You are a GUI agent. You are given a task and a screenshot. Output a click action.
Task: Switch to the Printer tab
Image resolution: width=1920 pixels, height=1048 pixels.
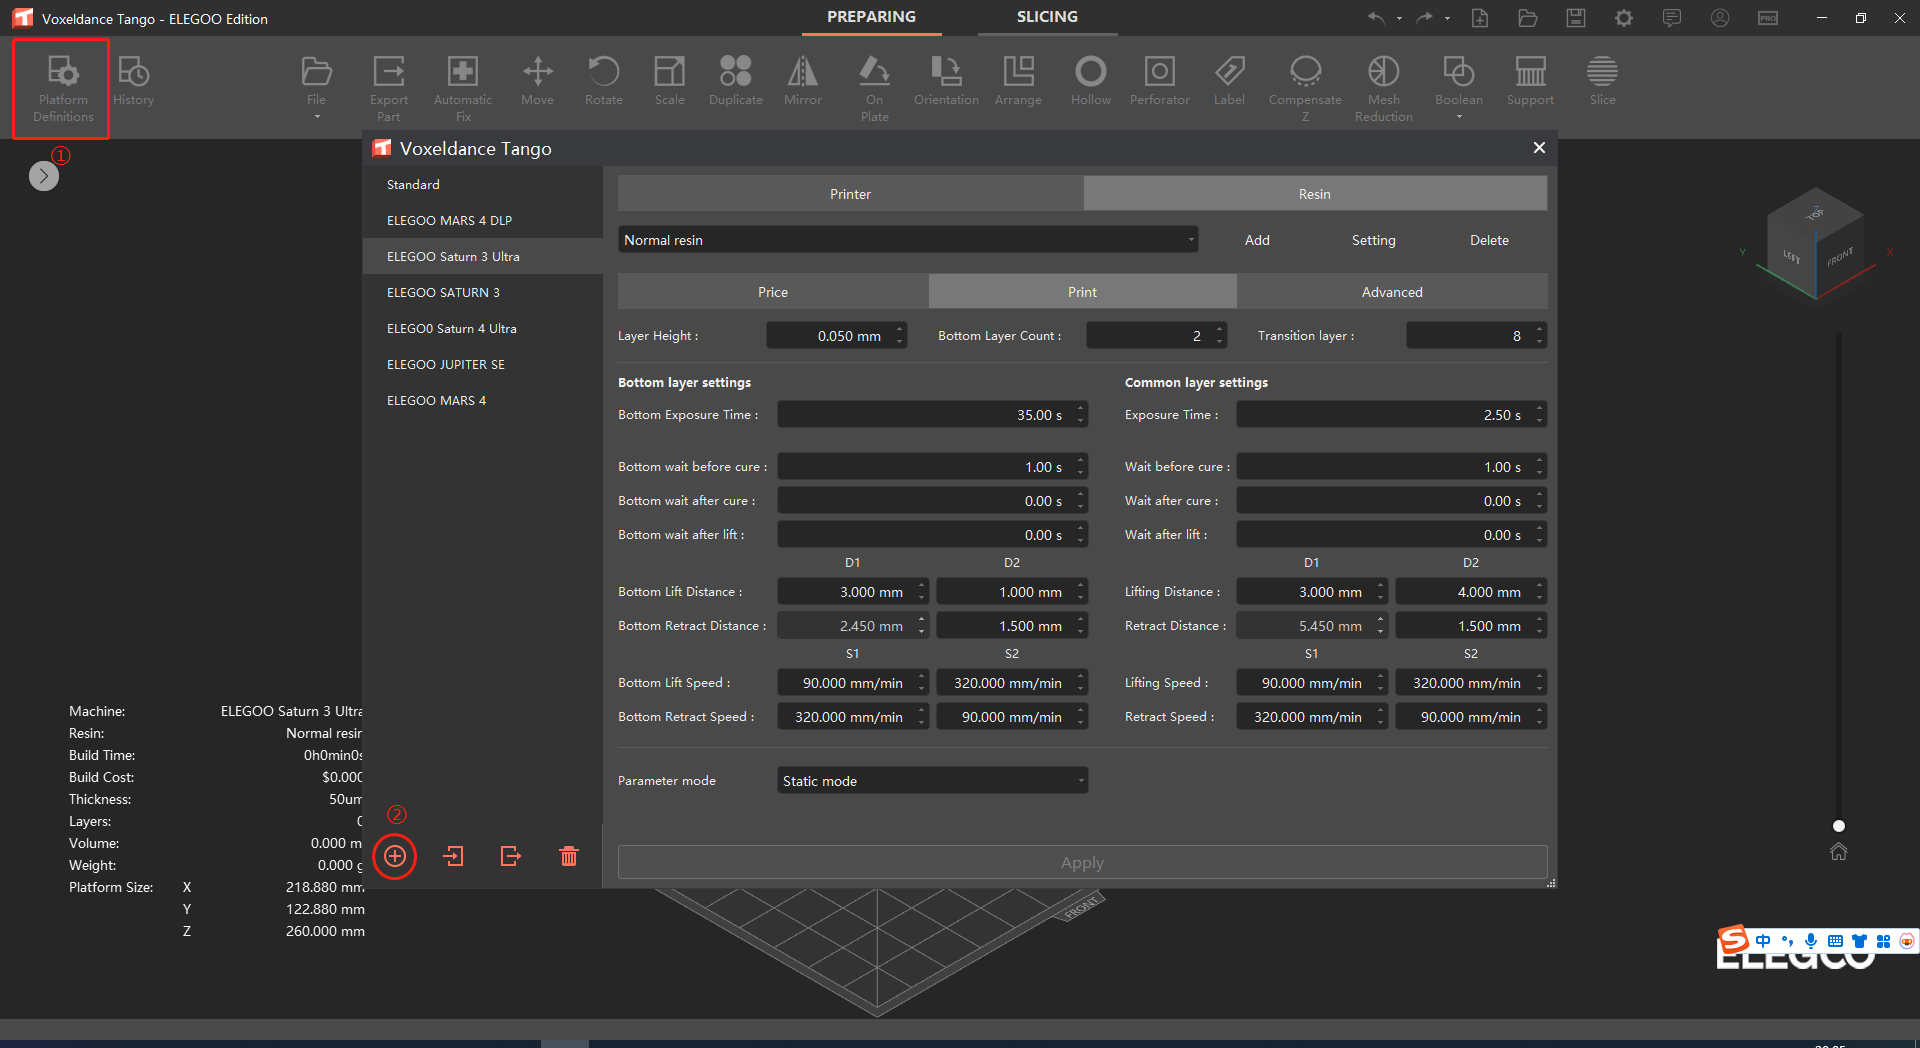click(850, 194)
